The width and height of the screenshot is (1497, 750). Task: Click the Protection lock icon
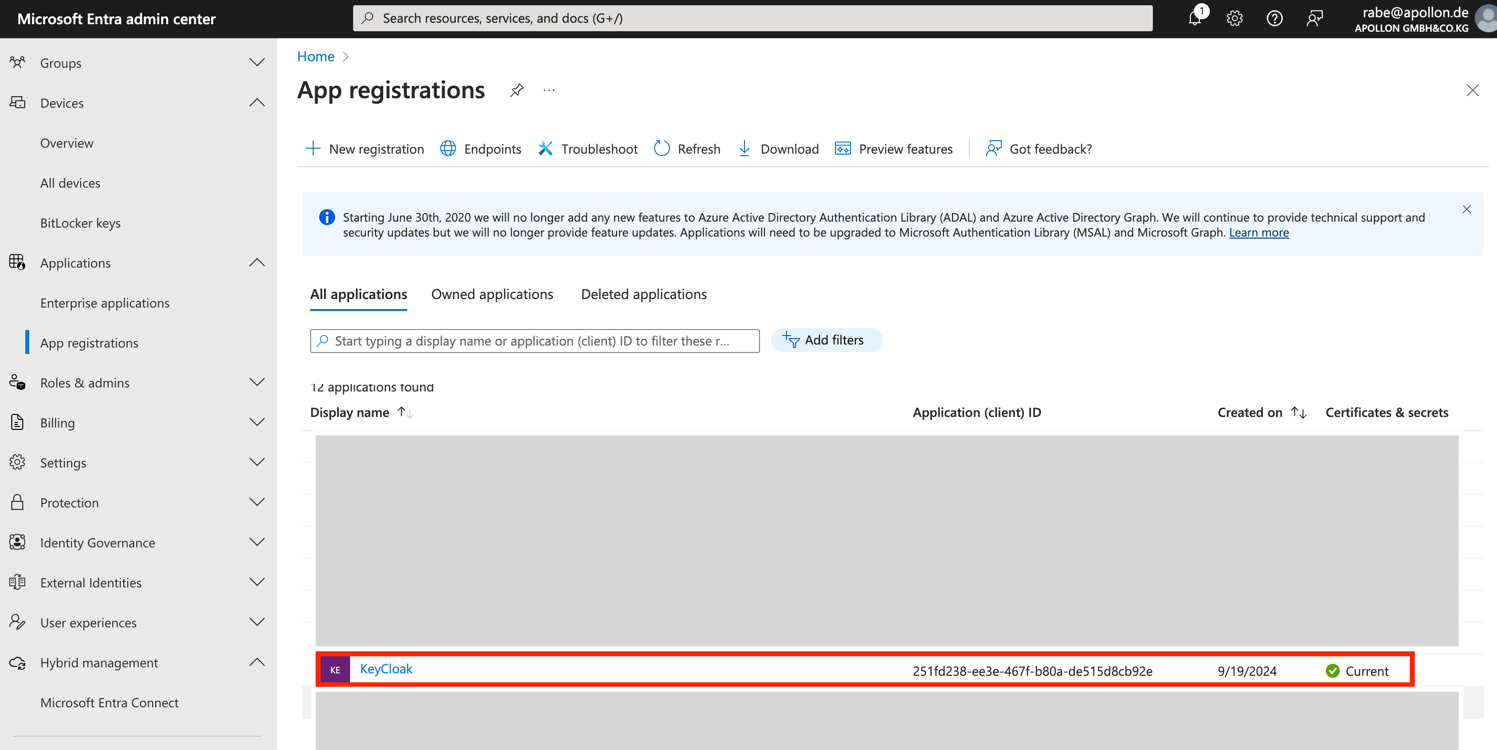click(x=17, y=502)
